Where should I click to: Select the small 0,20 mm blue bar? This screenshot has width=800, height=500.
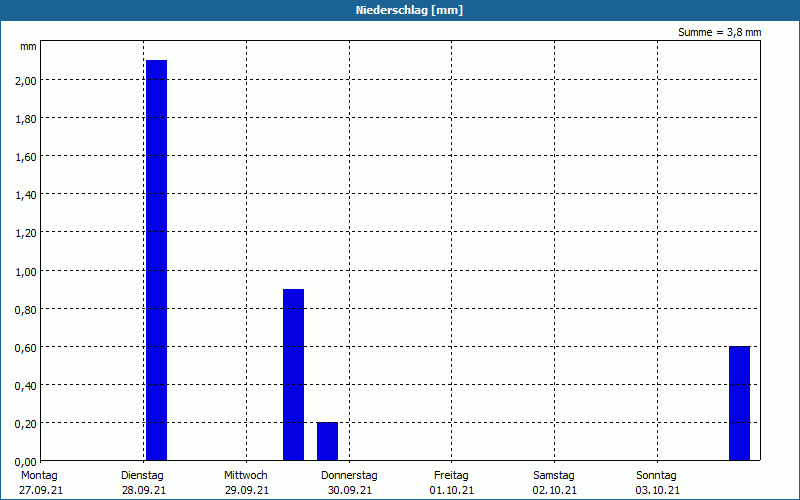[x=327, y=441]
